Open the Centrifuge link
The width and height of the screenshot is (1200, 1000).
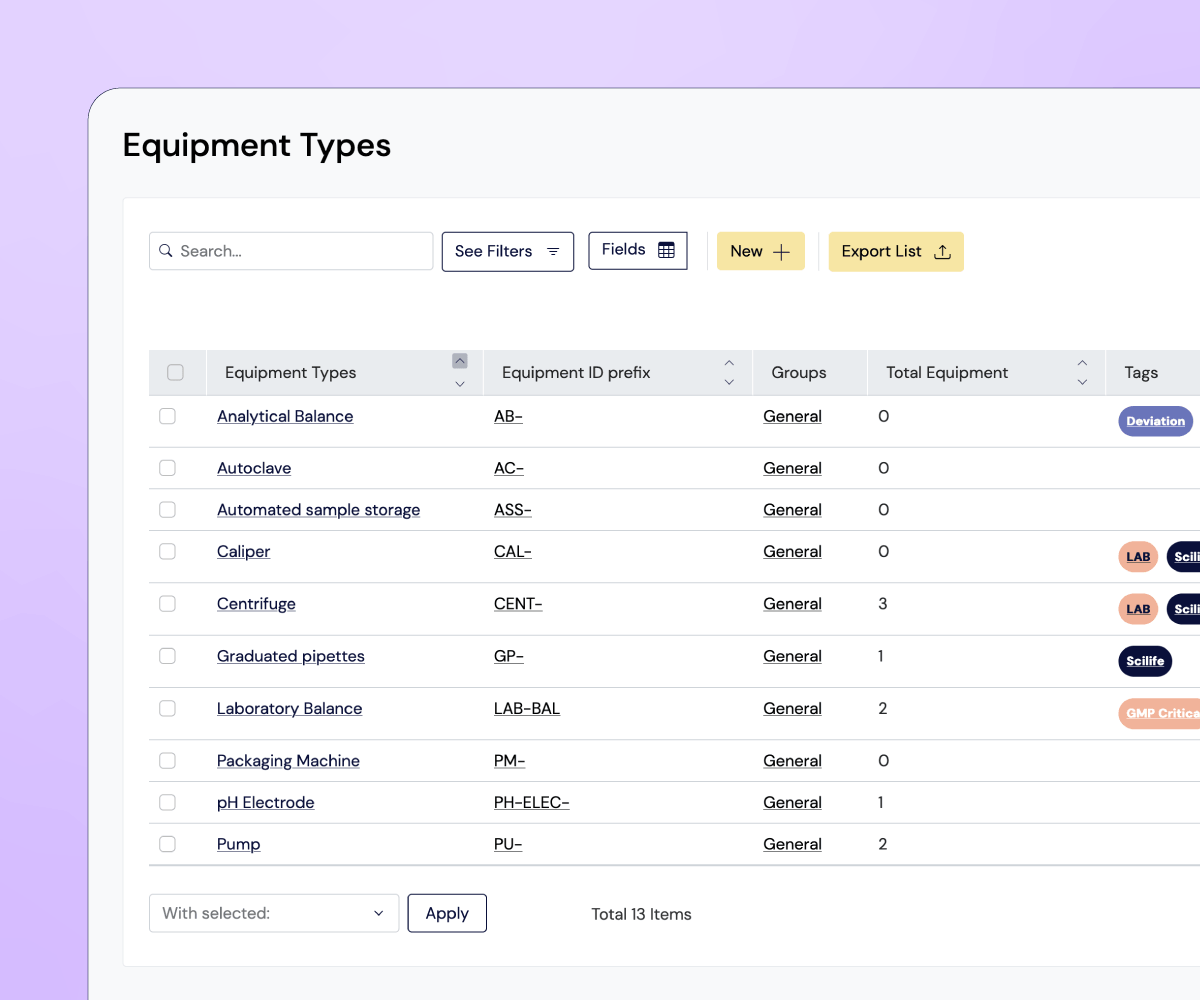[x=256, y=604]
